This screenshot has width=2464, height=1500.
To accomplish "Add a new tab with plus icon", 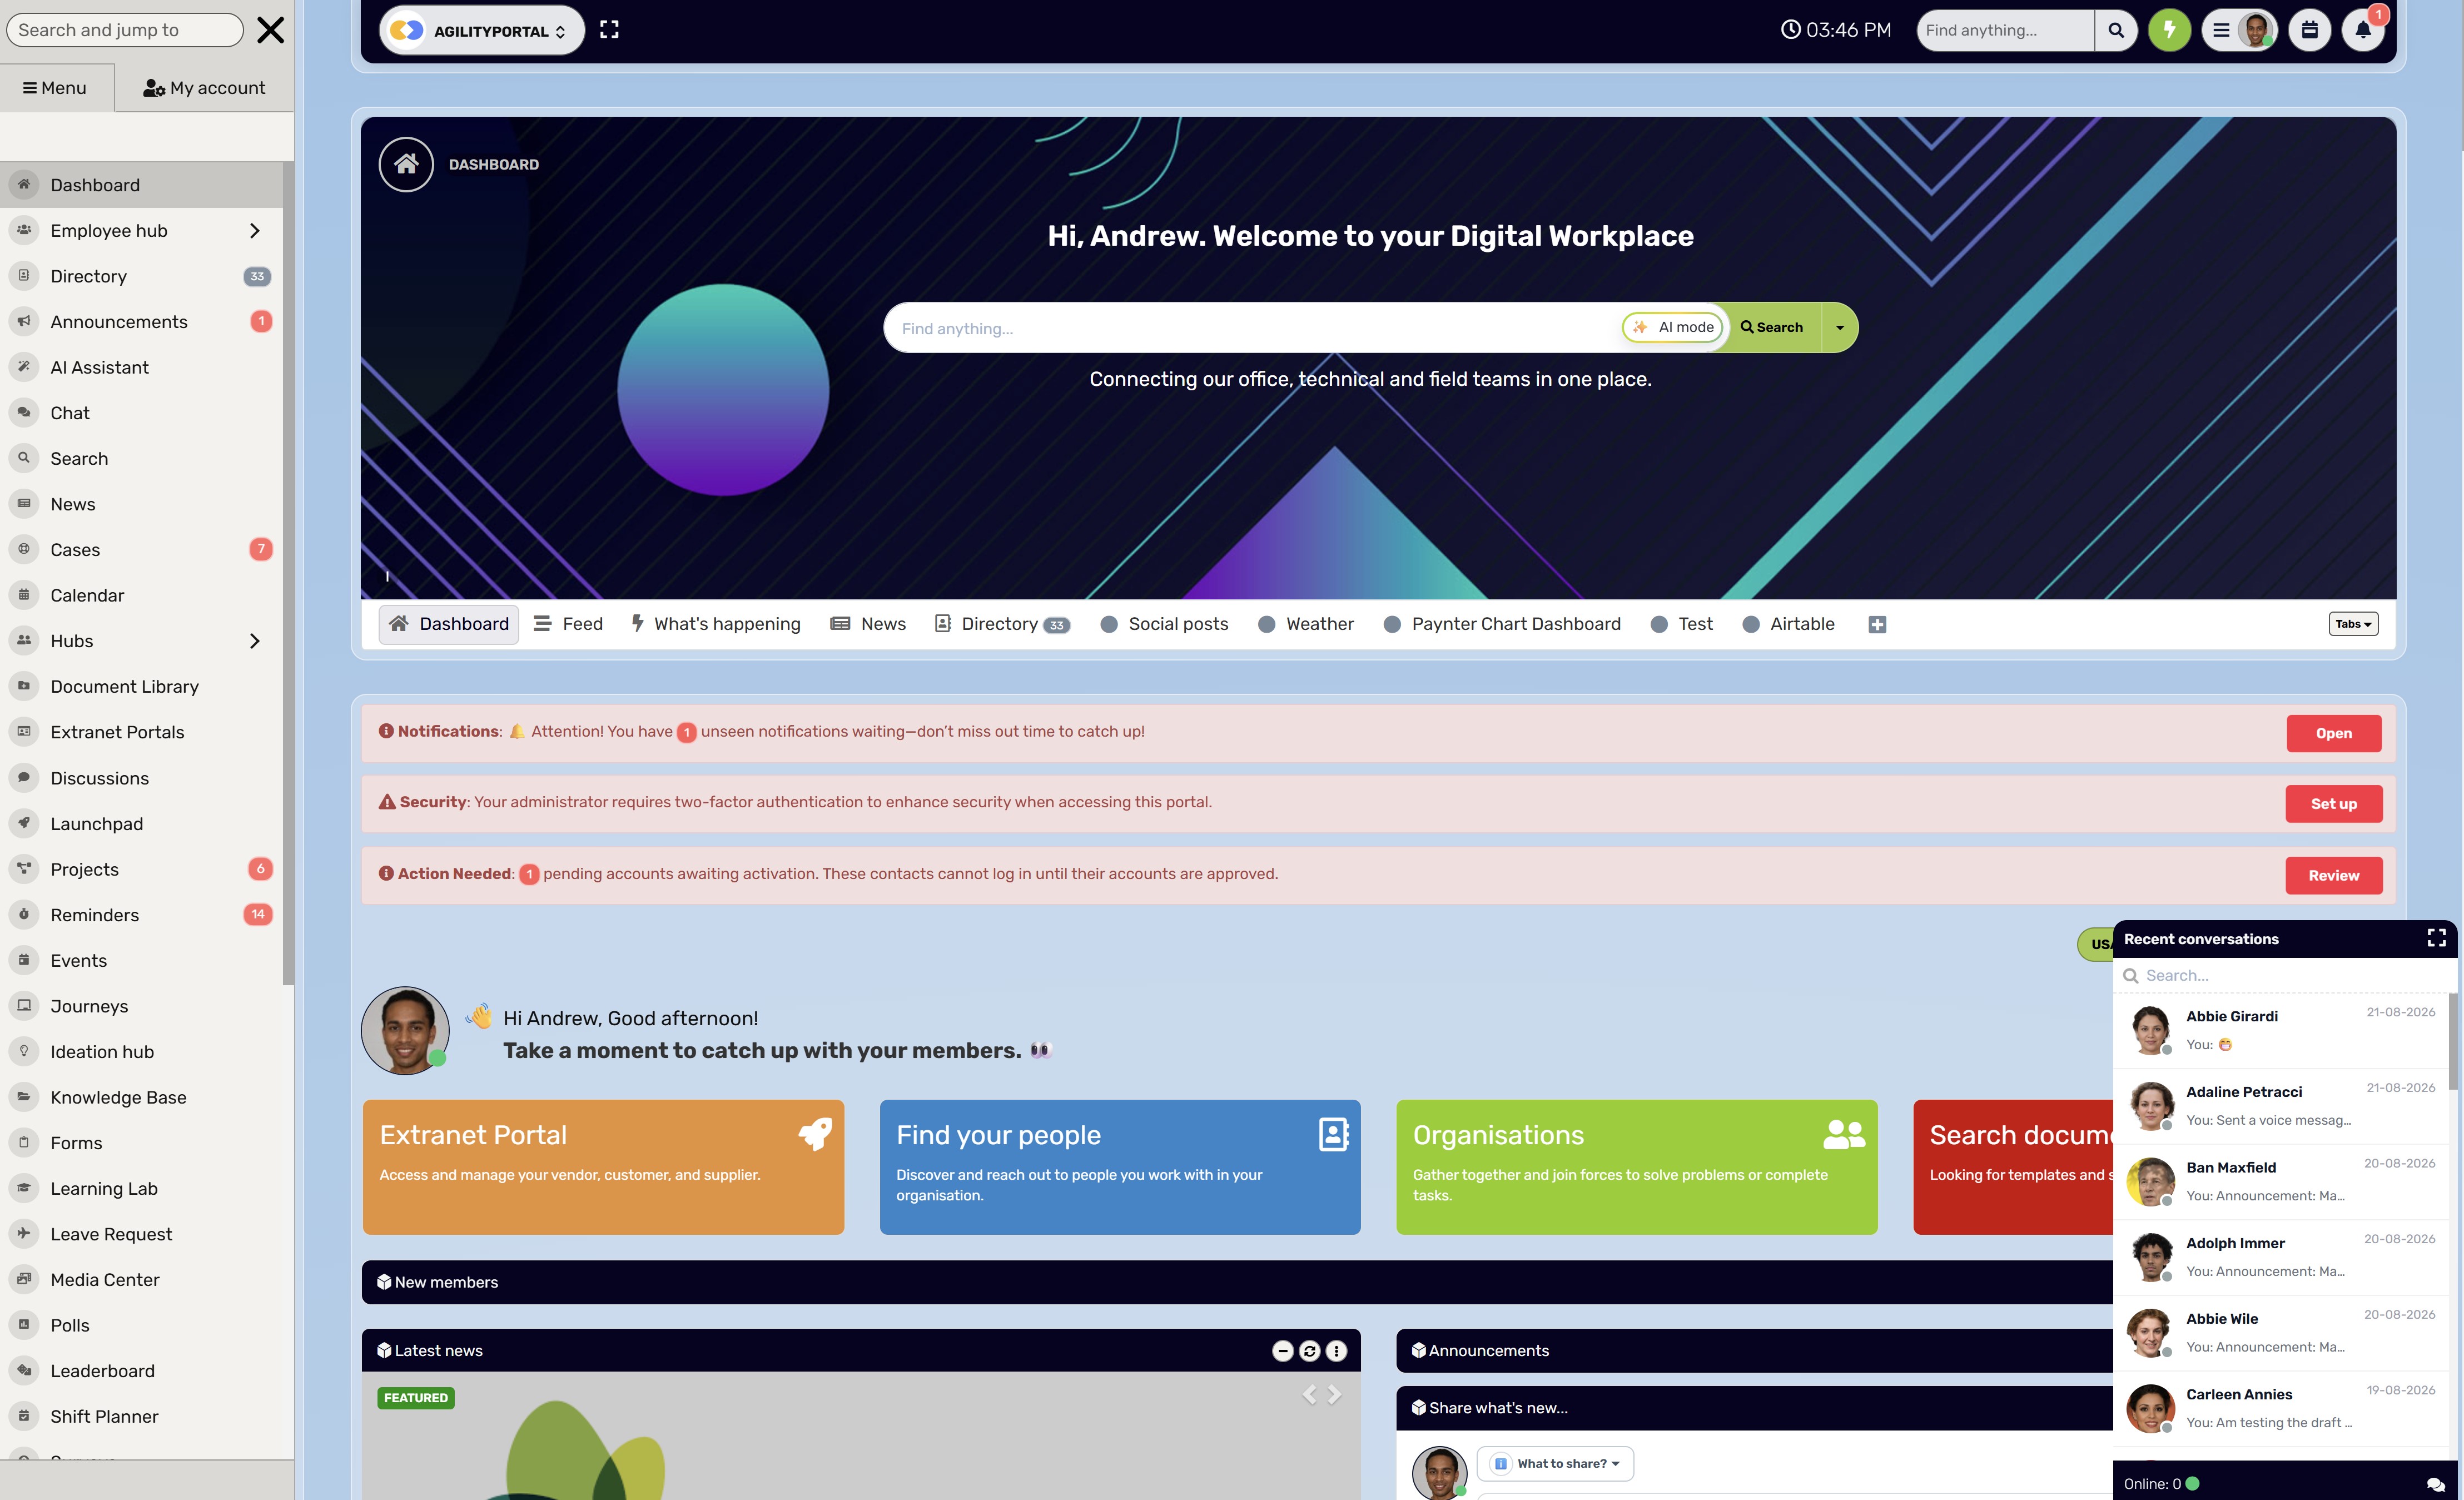I will (1877, 624).
